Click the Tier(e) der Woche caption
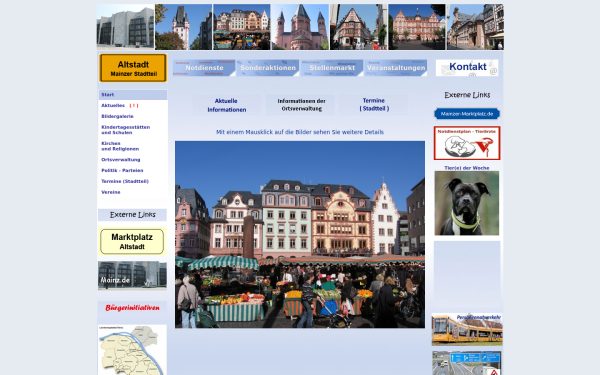The height and width of the screenshot is (375, 600). (x=466, y=168)
